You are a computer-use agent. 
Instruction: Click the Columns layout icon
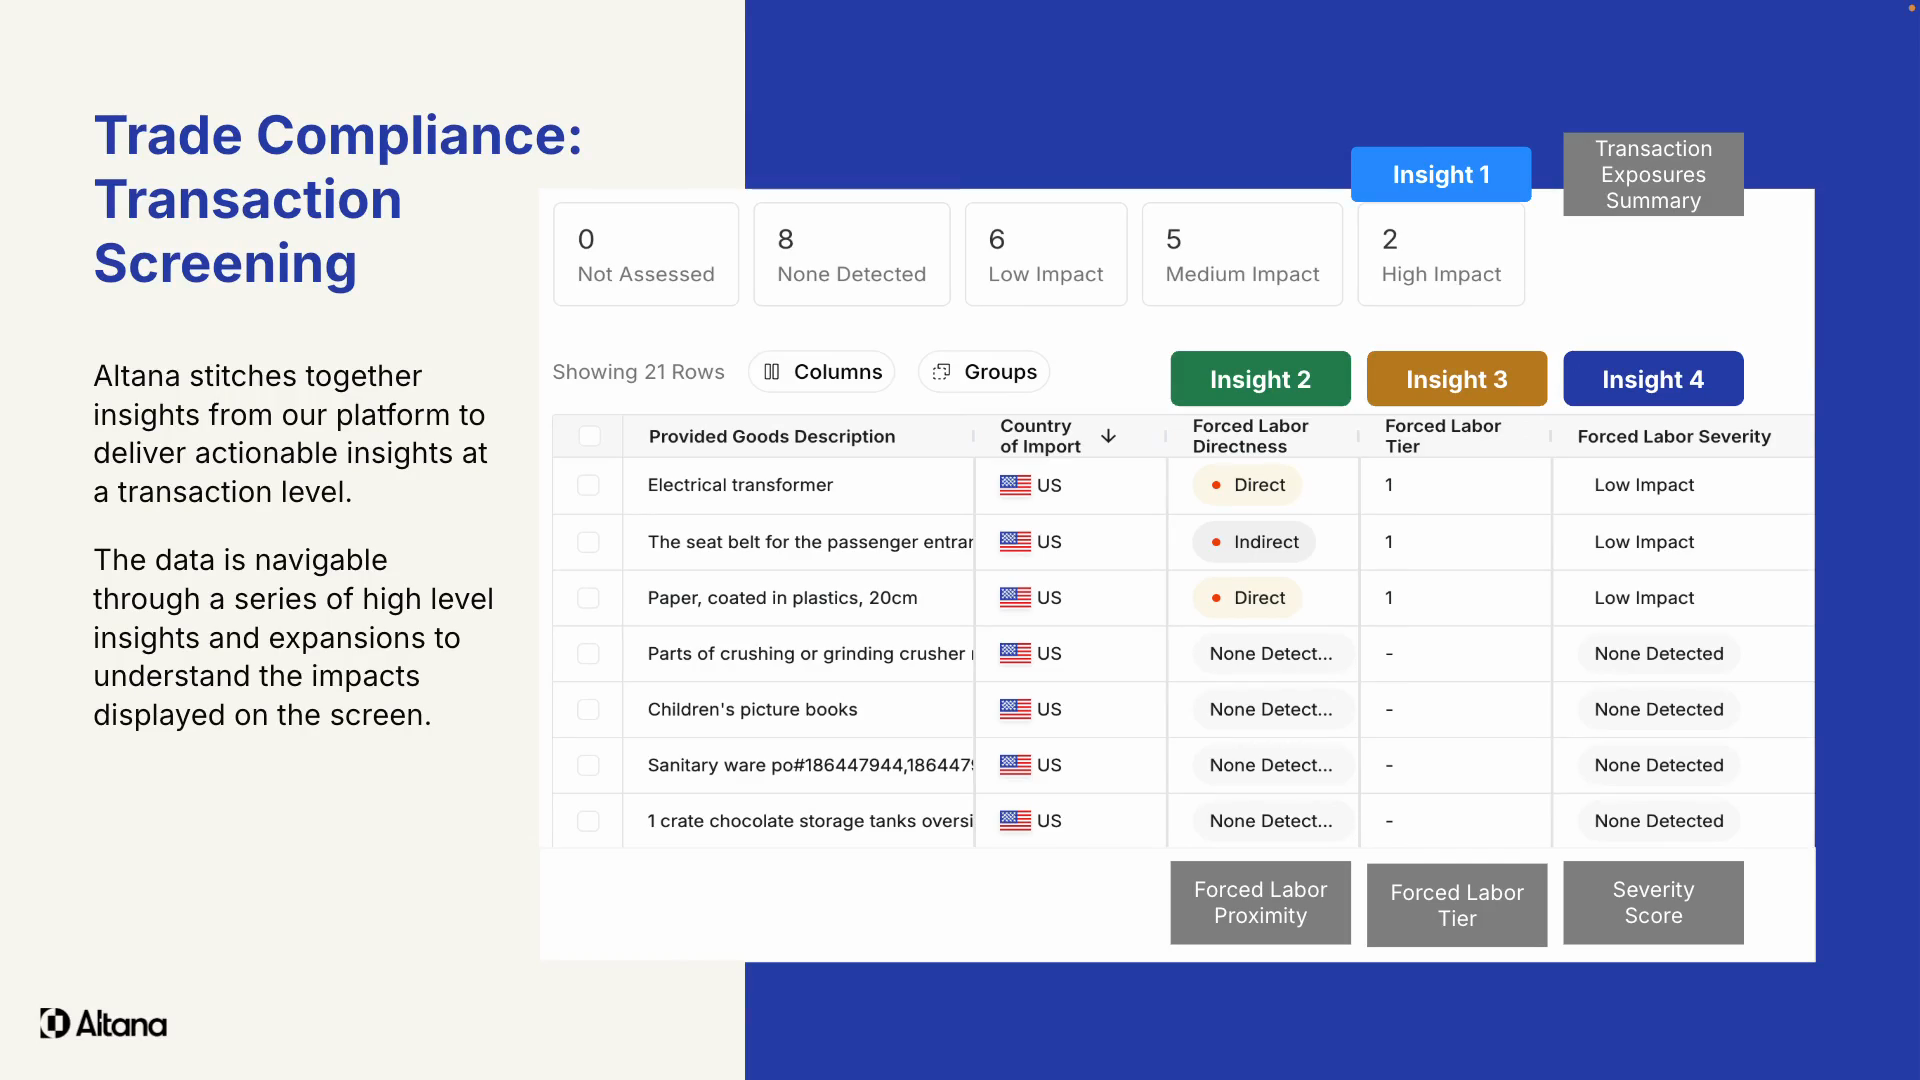771,372
